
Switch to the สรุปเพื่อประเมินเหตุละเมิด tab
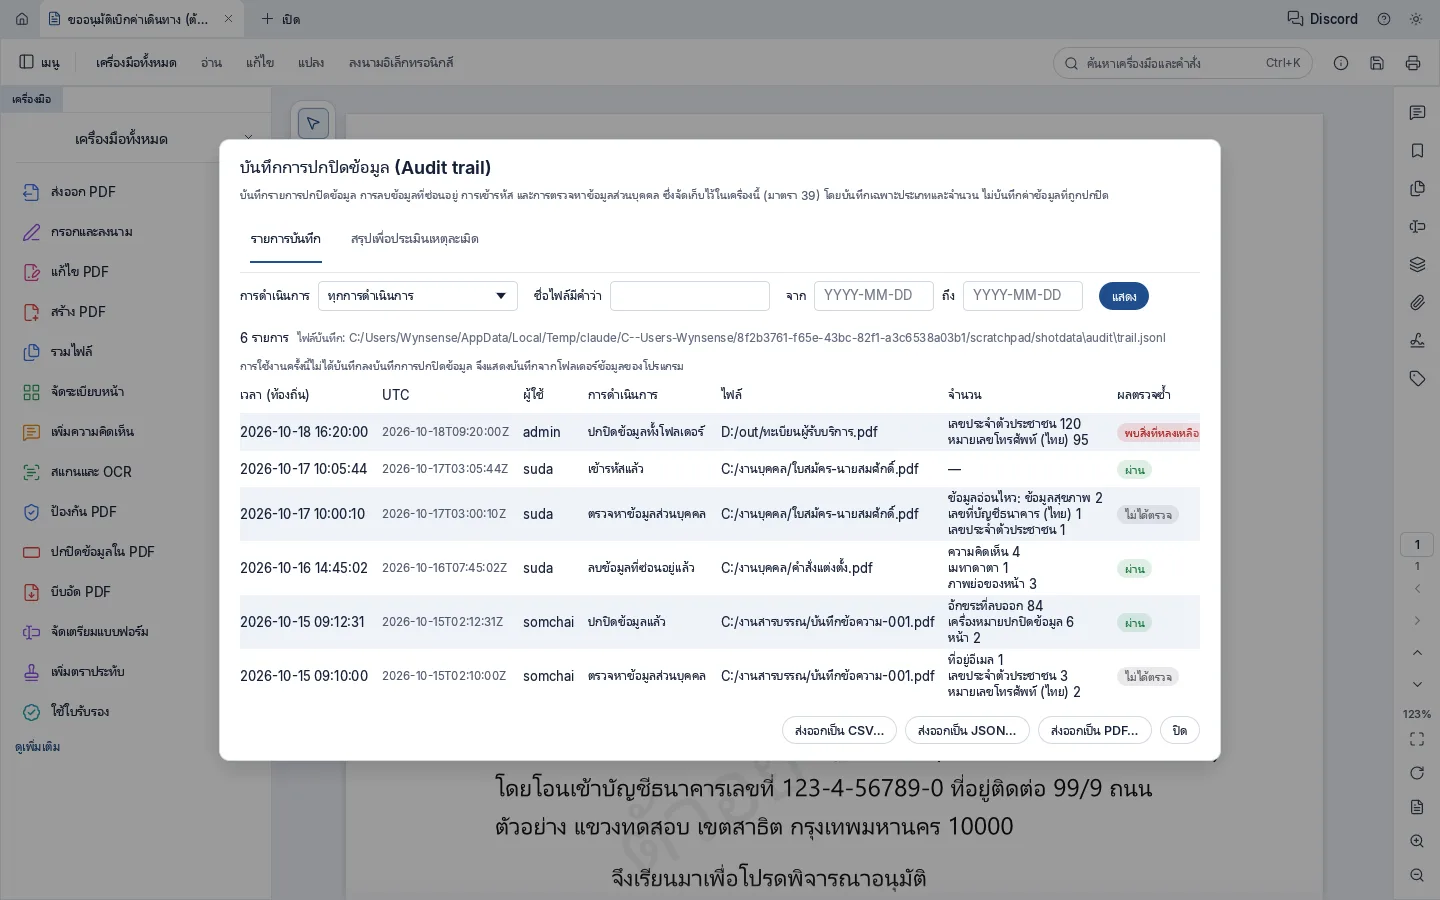(415, 239)
